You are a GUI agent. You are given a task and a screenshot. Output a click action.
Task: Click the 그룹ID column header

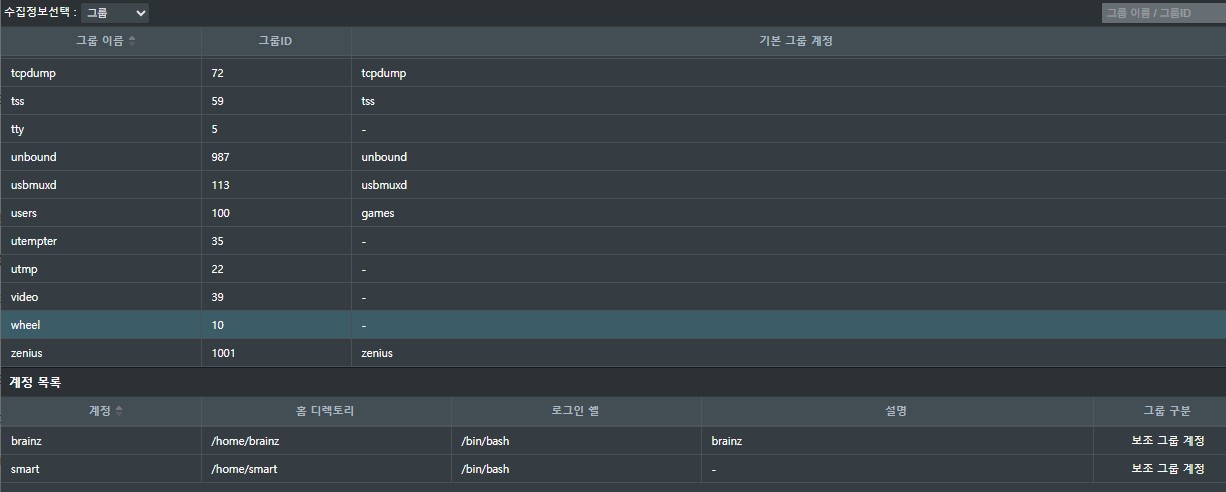[275, 41]
